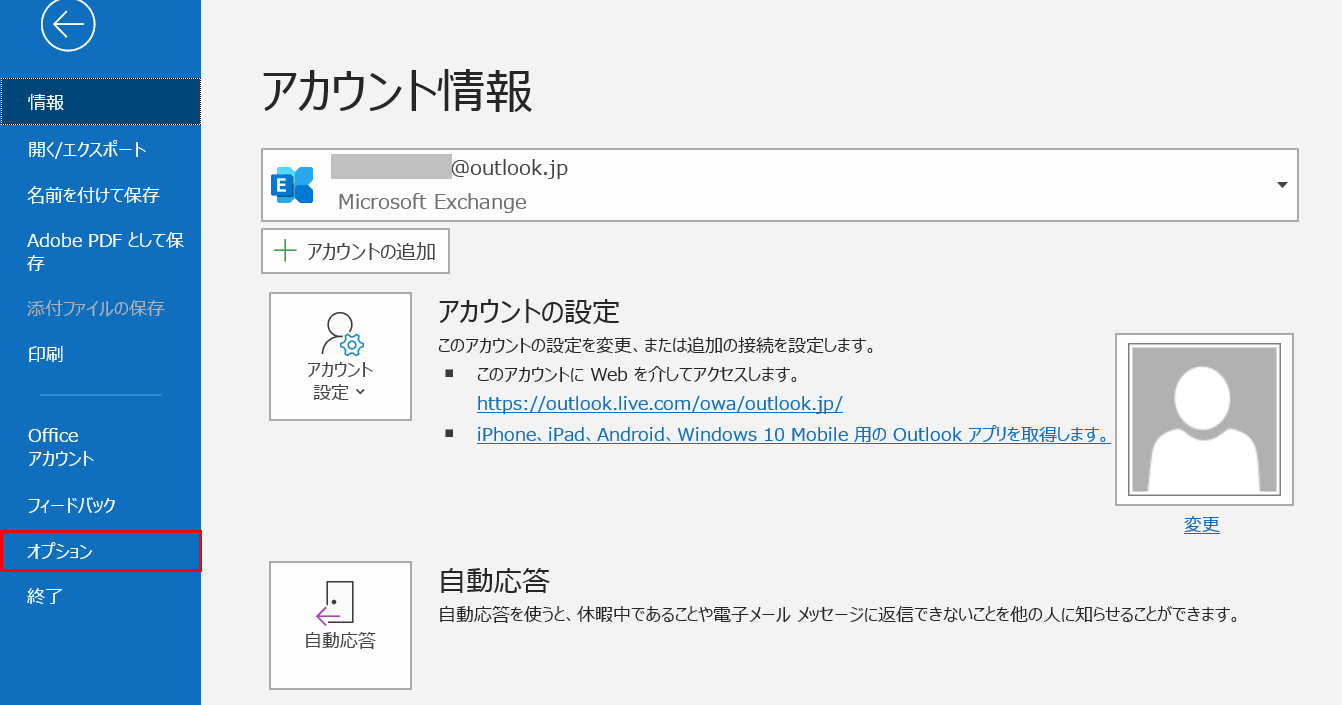Click the Microsoft Exchange account icon

tap(292, 185)
